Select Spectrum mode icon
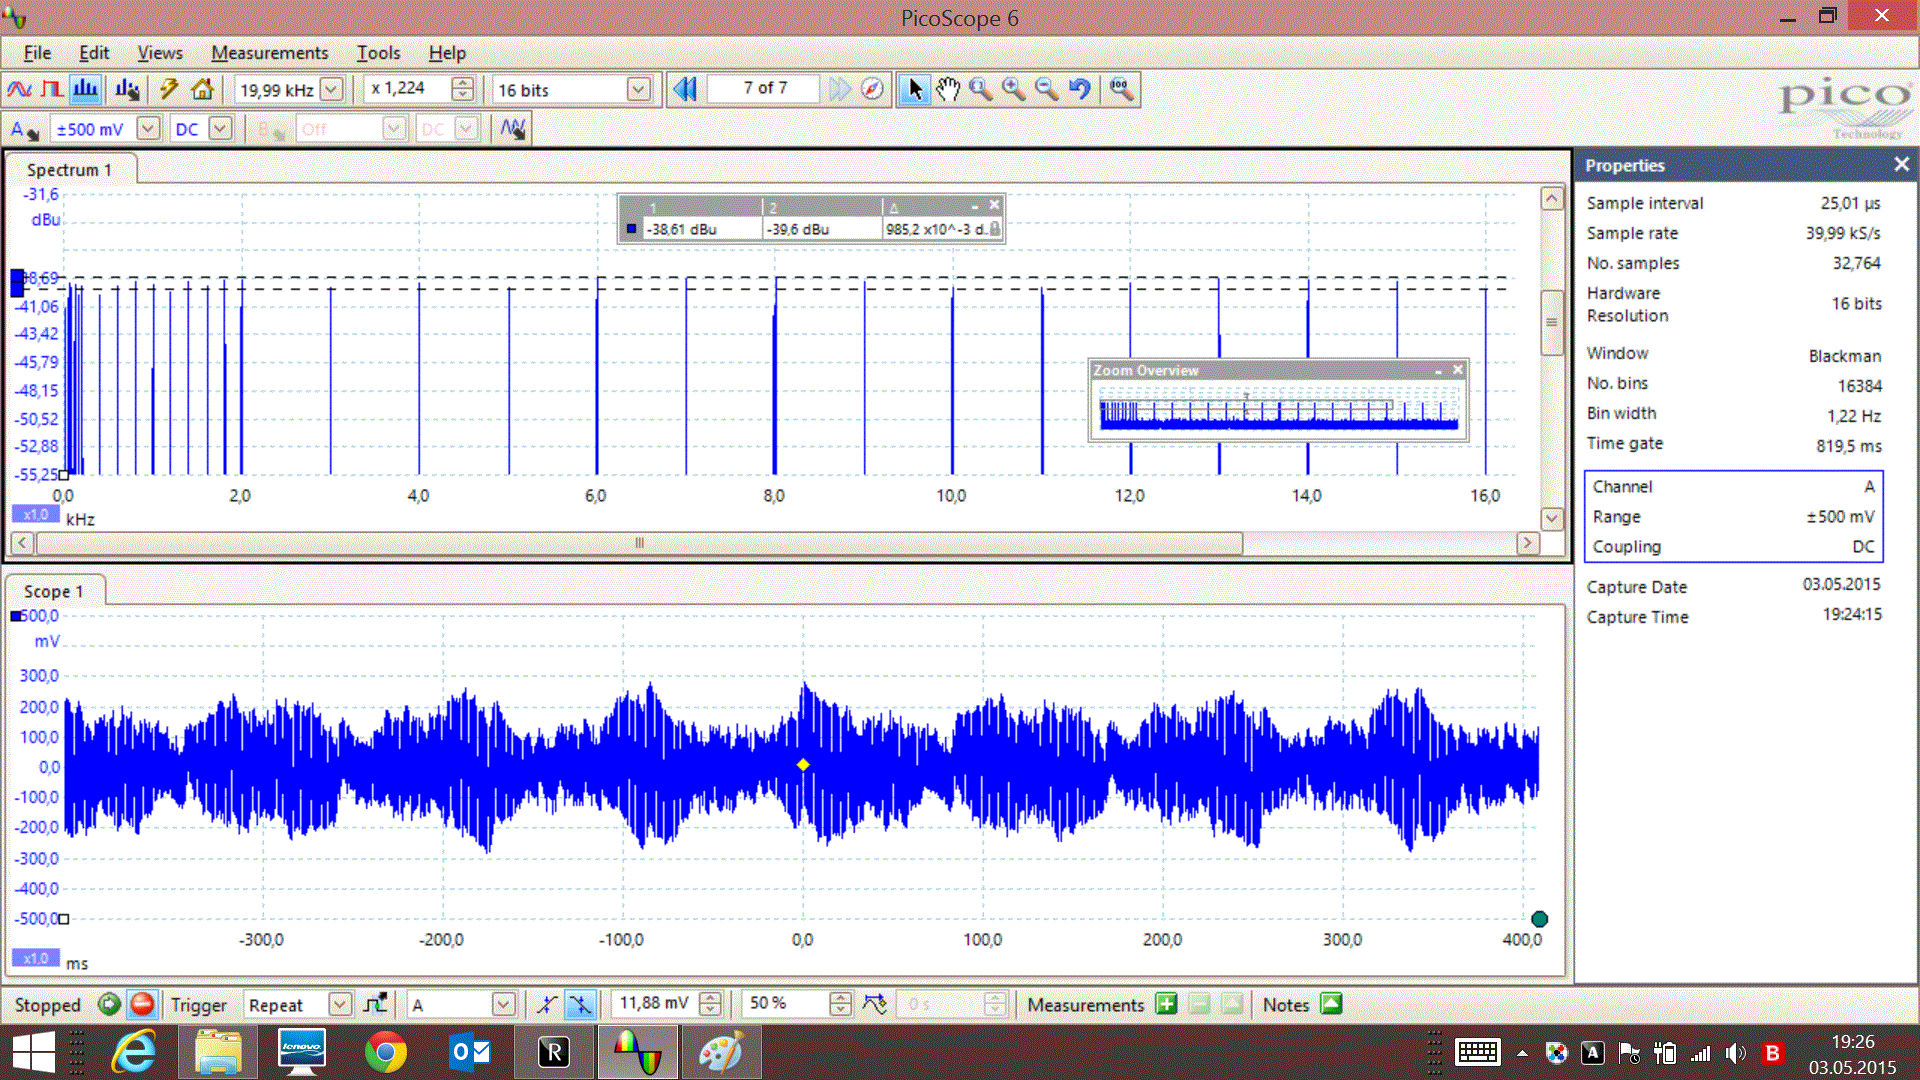 86,89
